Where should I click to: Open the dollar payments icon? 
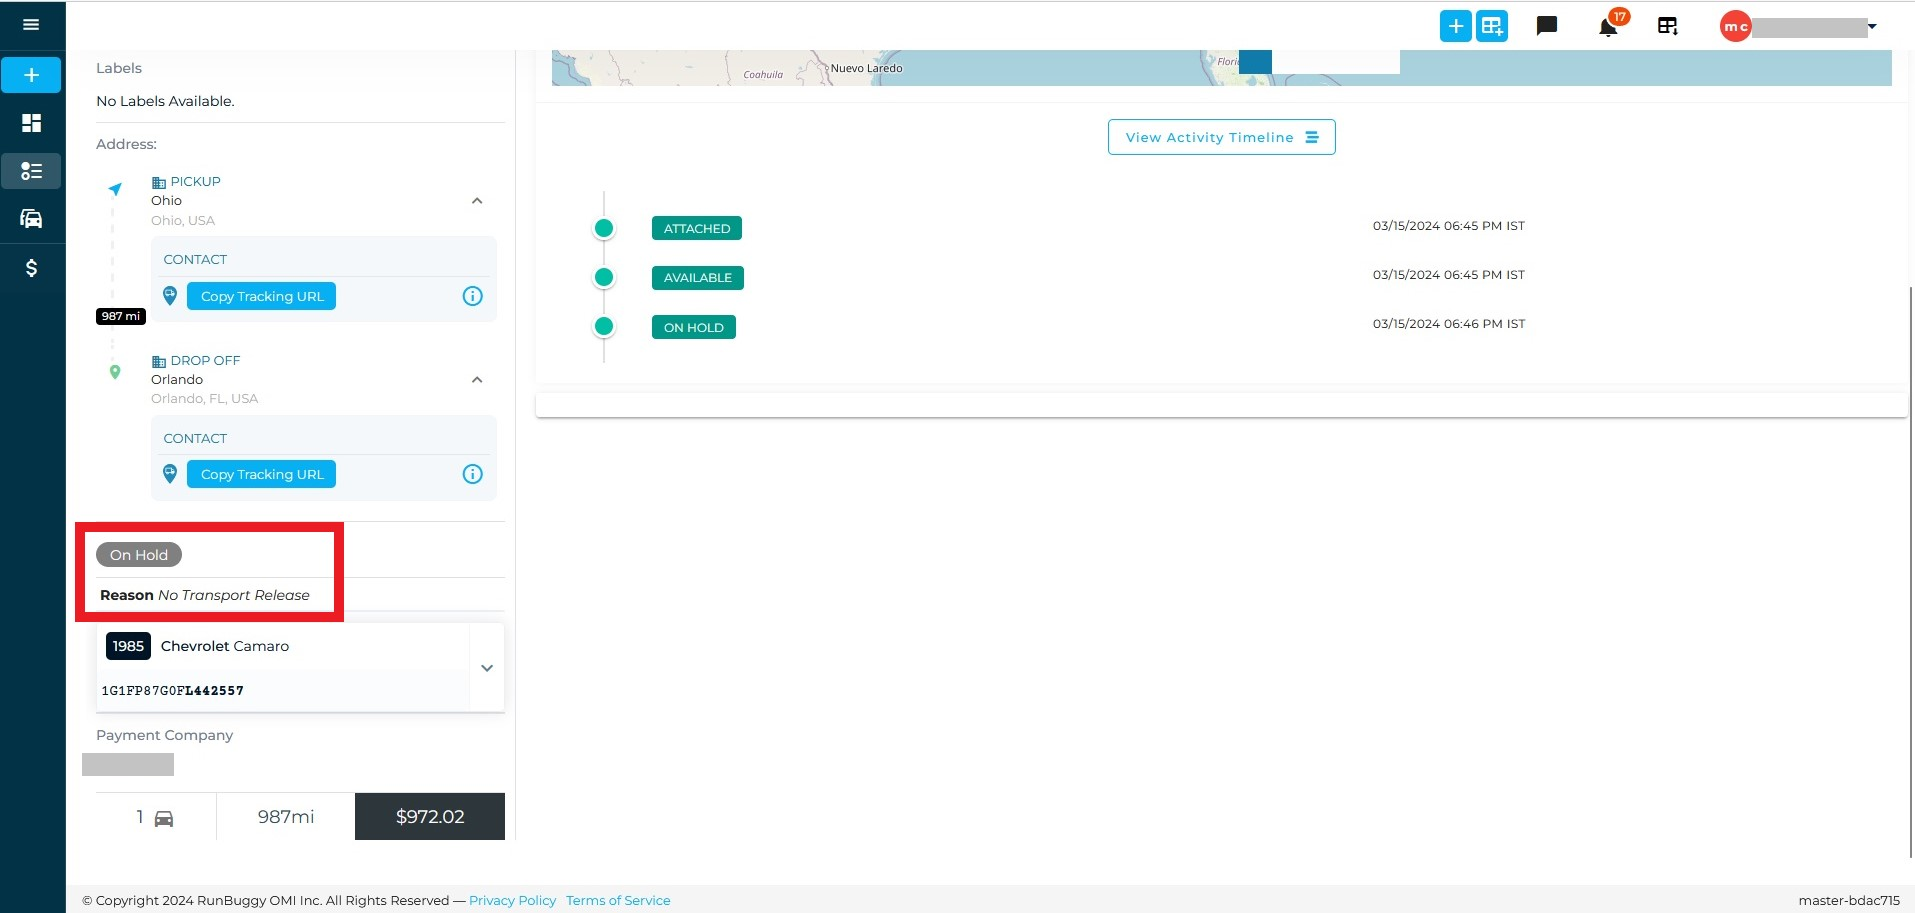point(31,267)
